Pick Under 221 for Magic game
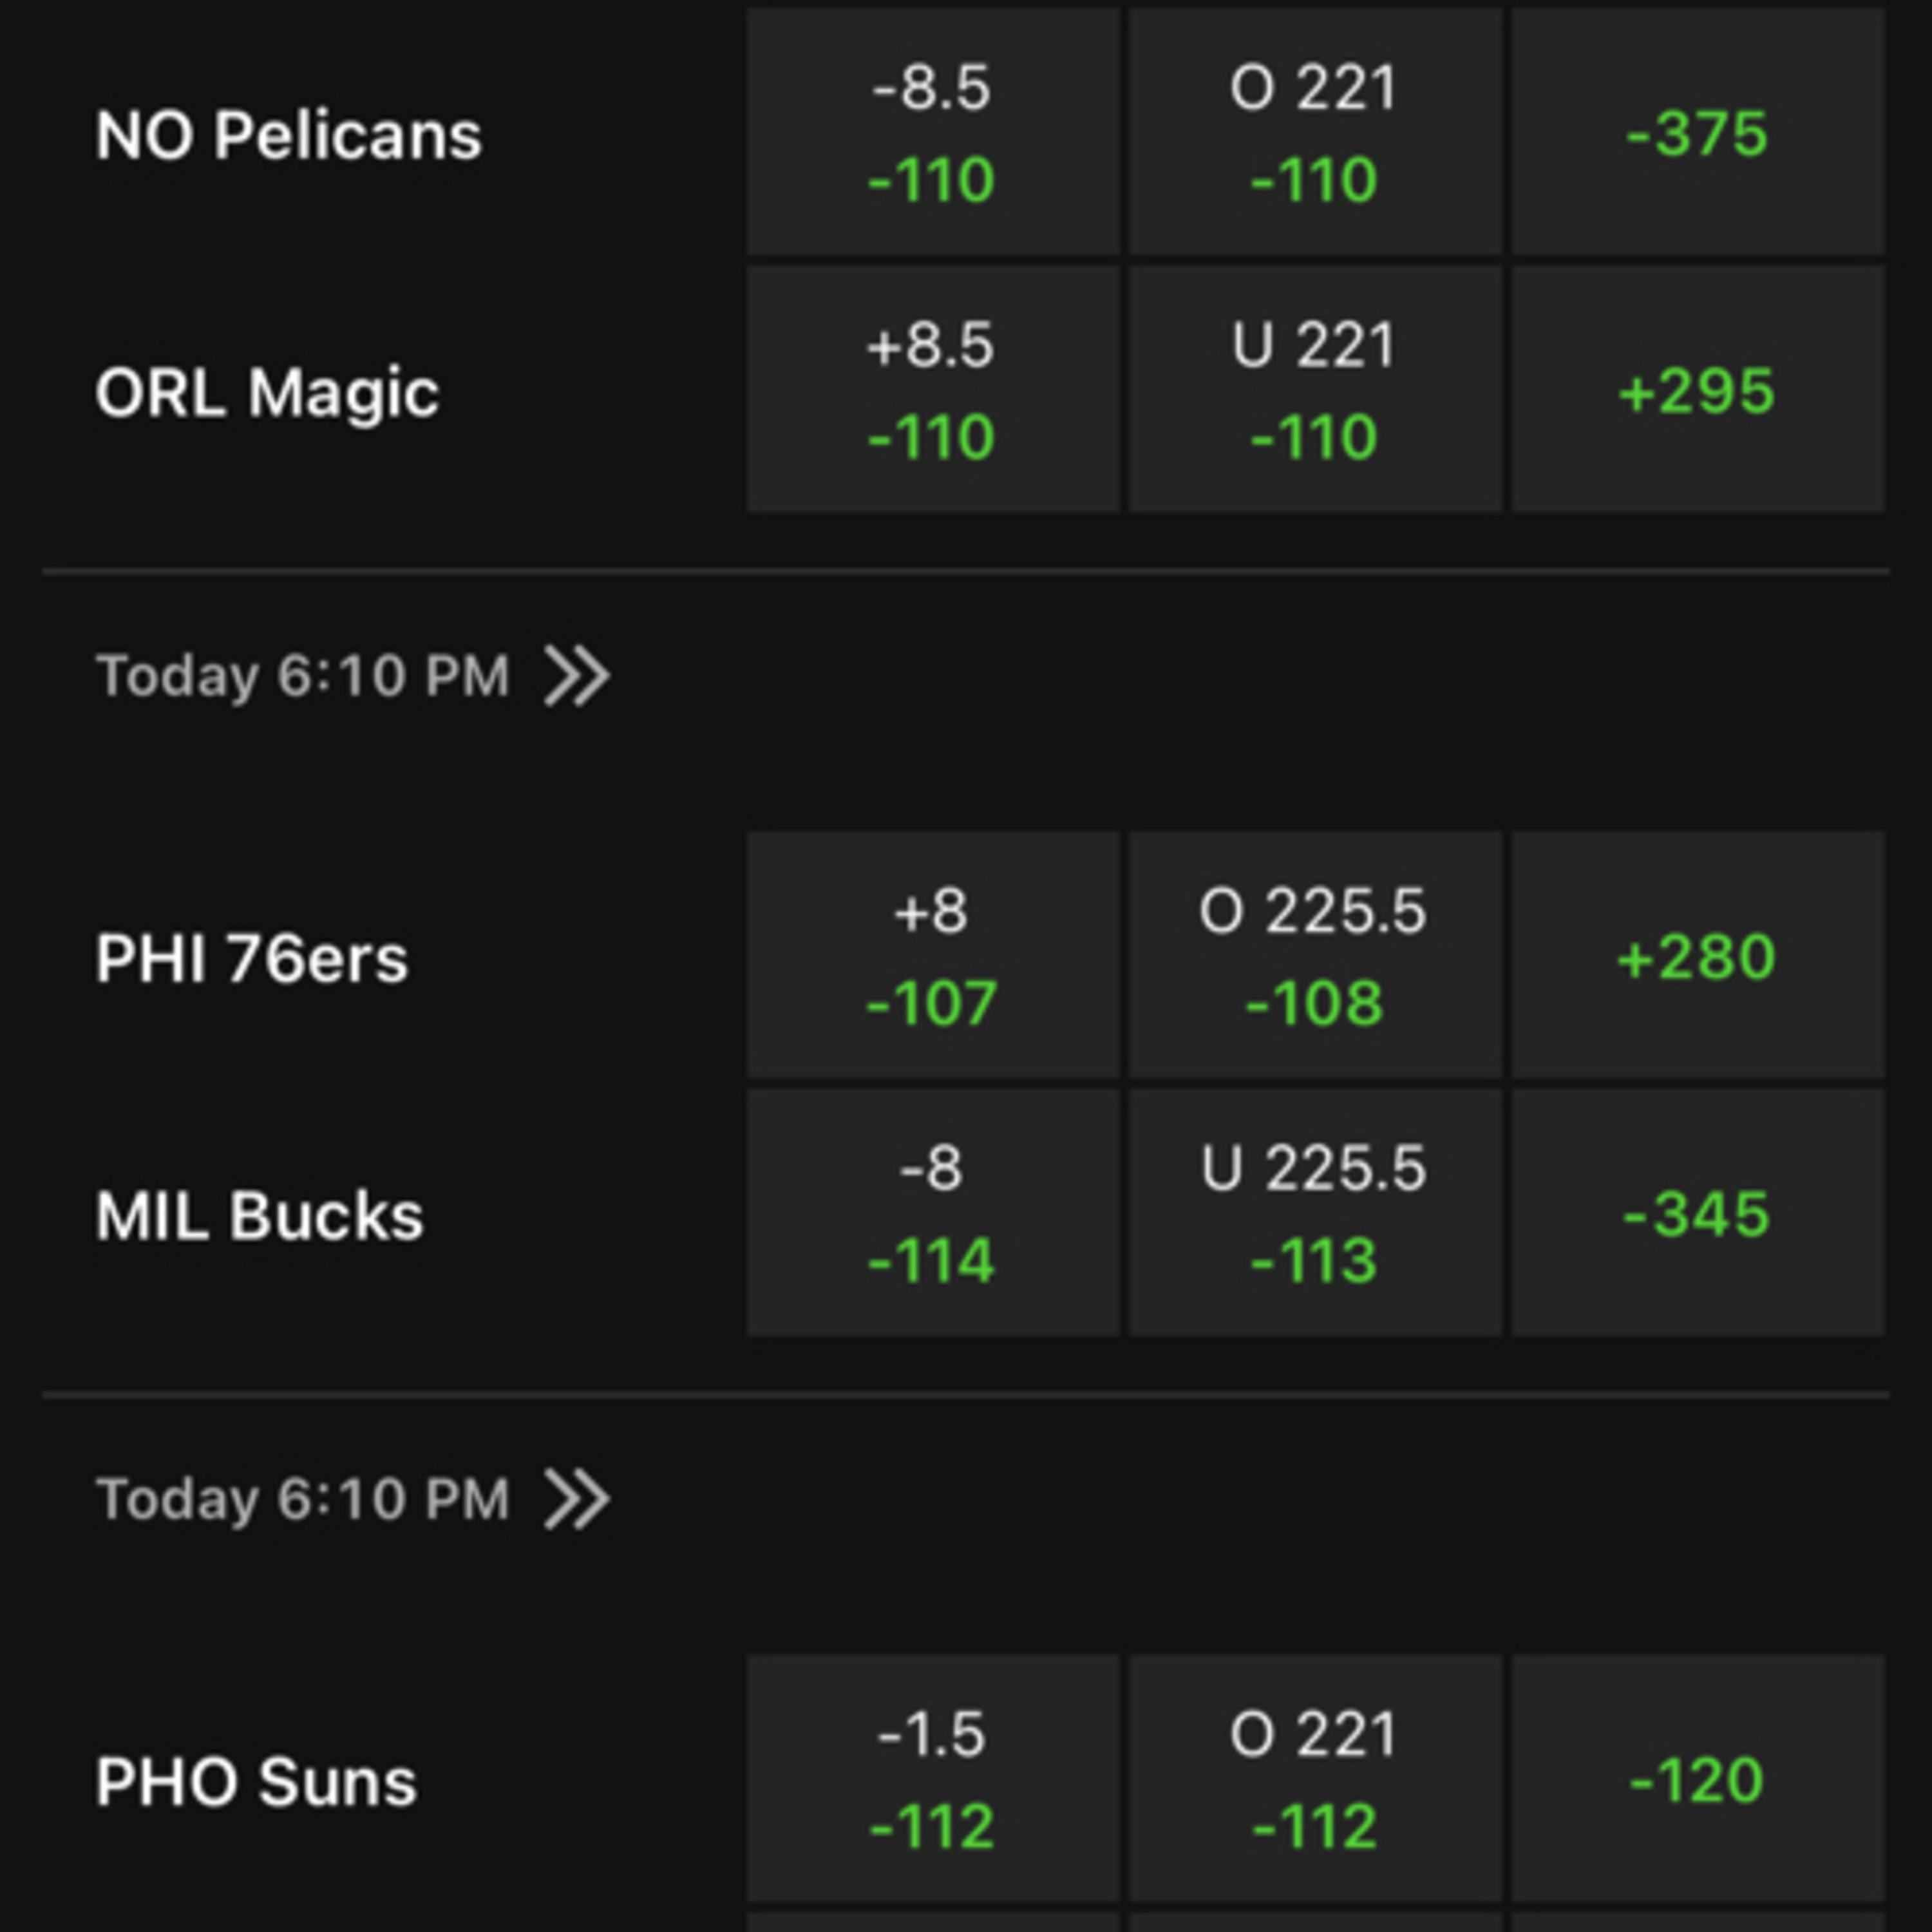1932x1932 pixels. (1314, 389)
